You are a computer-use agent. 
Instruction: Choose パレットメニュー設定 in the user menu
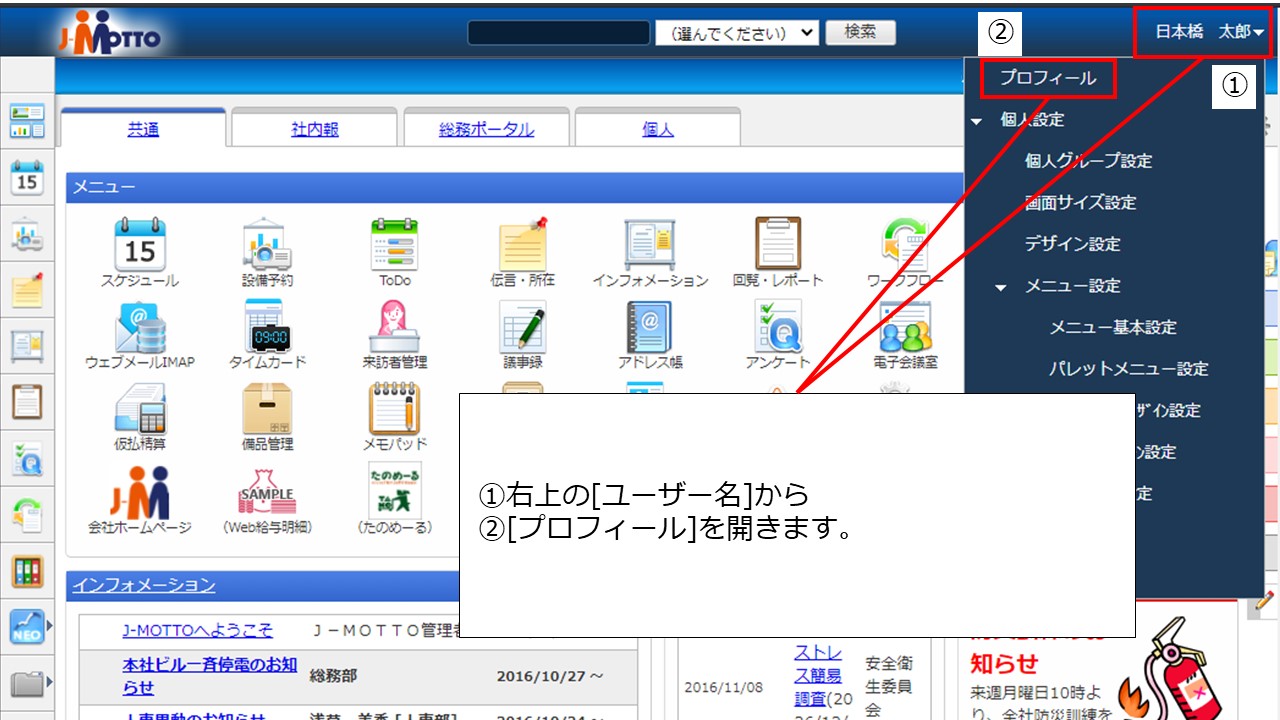coord(1129,369)
